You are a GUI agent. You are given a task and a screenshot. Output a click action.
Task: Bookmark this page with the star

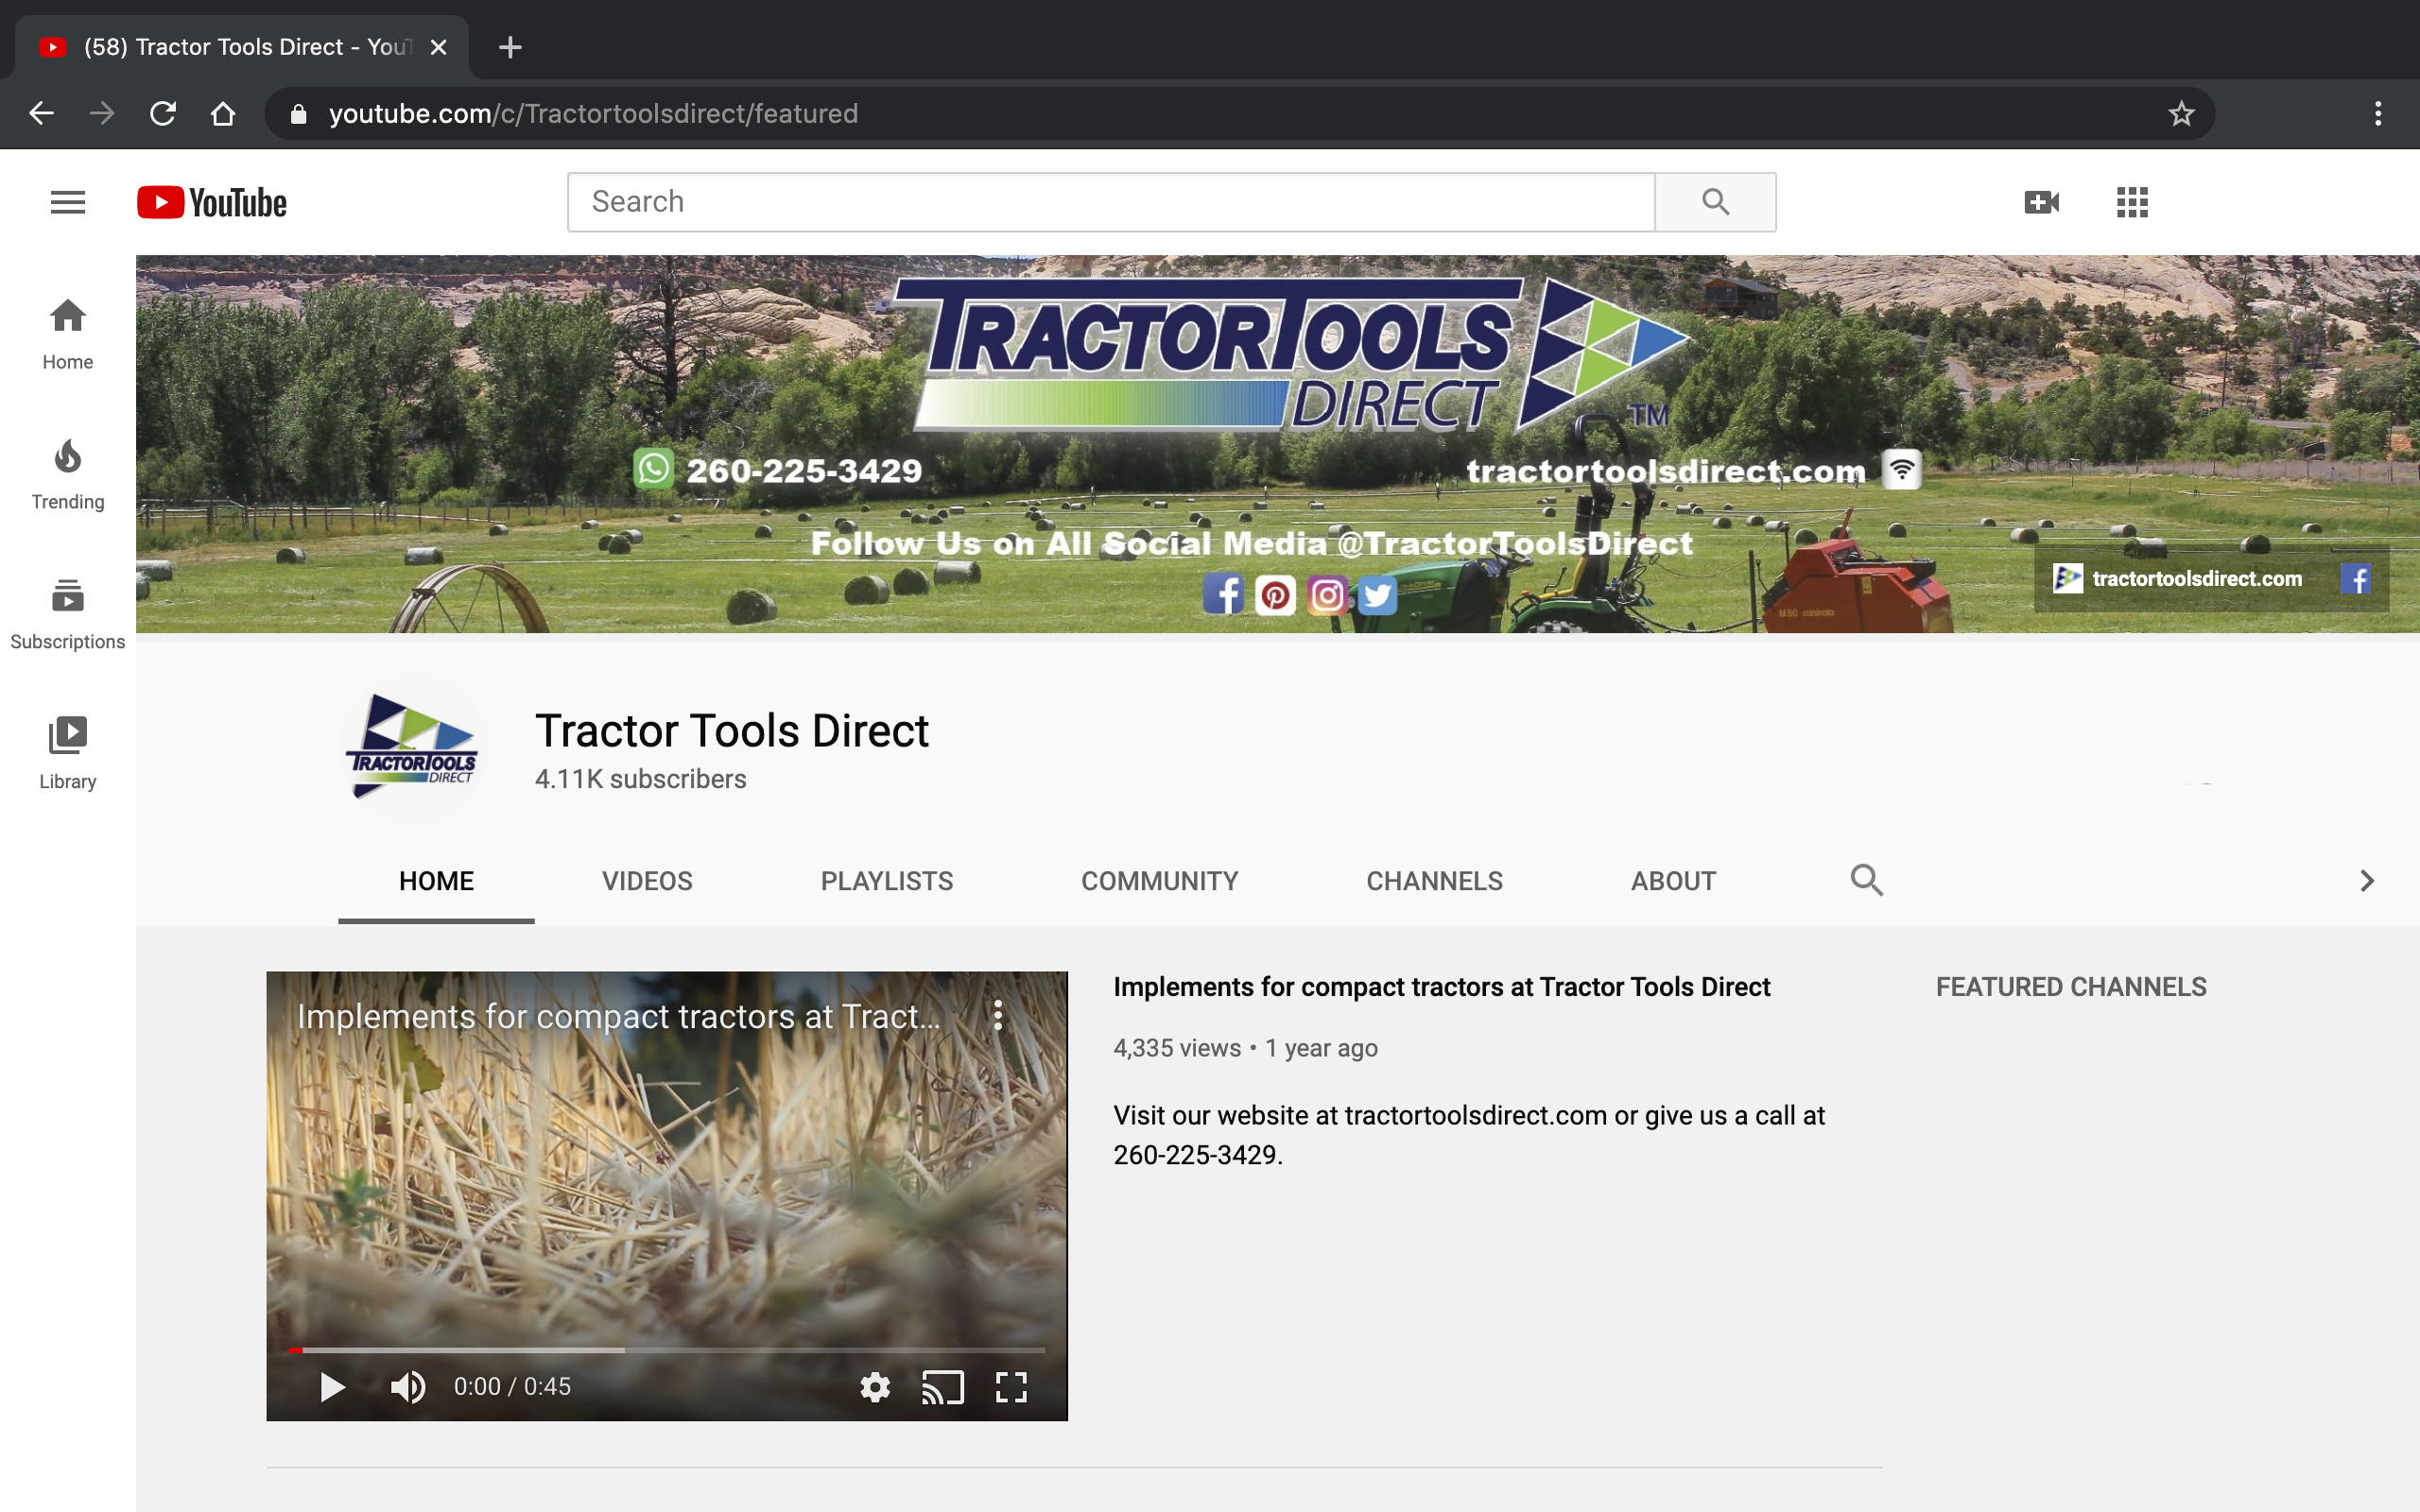pos(2181,113)
